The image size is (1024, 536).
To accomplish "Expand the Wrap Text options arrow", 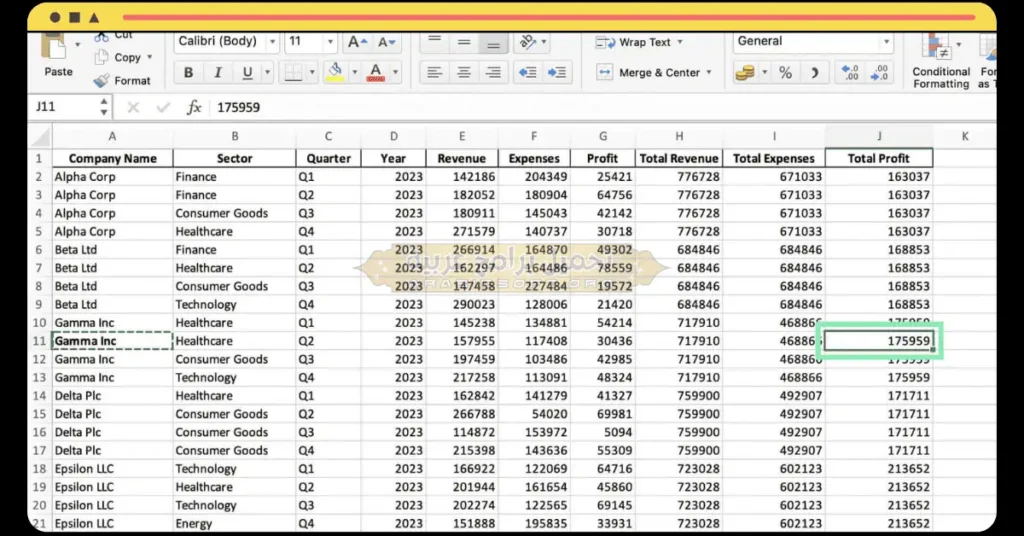I will [680, 42].
